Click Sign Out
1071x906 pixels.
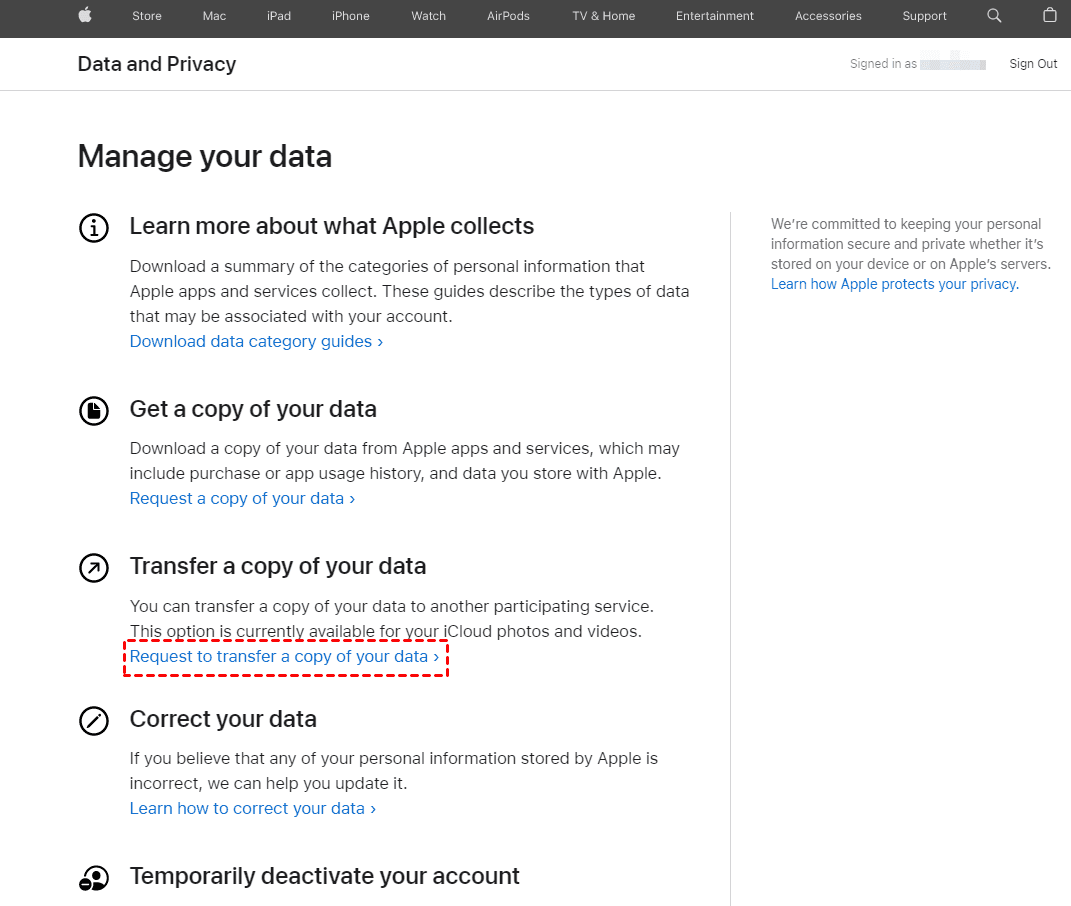1033,64
